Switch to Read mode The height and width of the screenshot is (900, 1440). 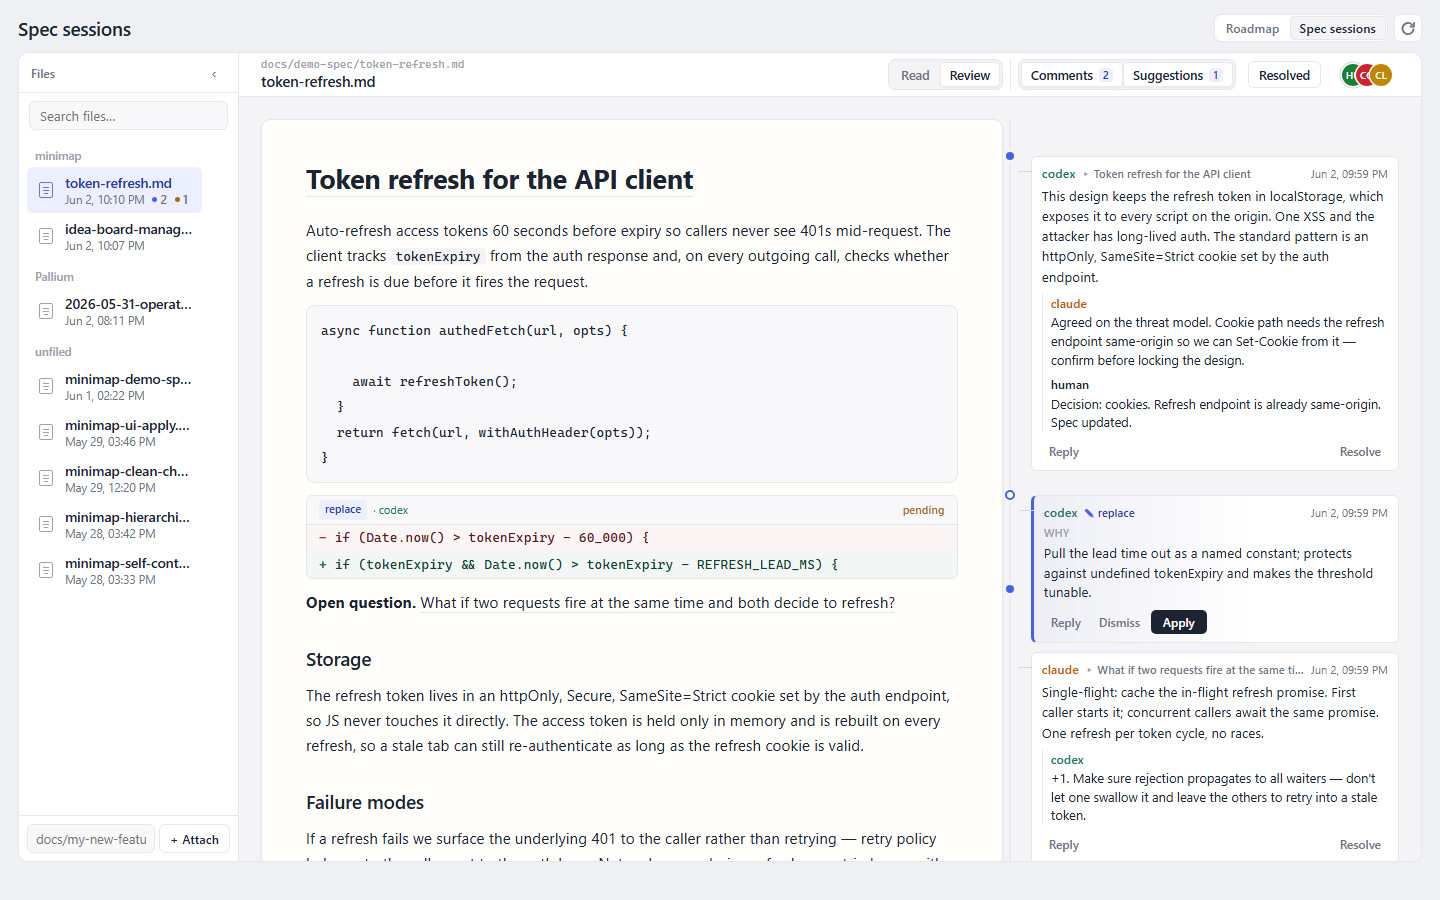[x=915, y=75]
